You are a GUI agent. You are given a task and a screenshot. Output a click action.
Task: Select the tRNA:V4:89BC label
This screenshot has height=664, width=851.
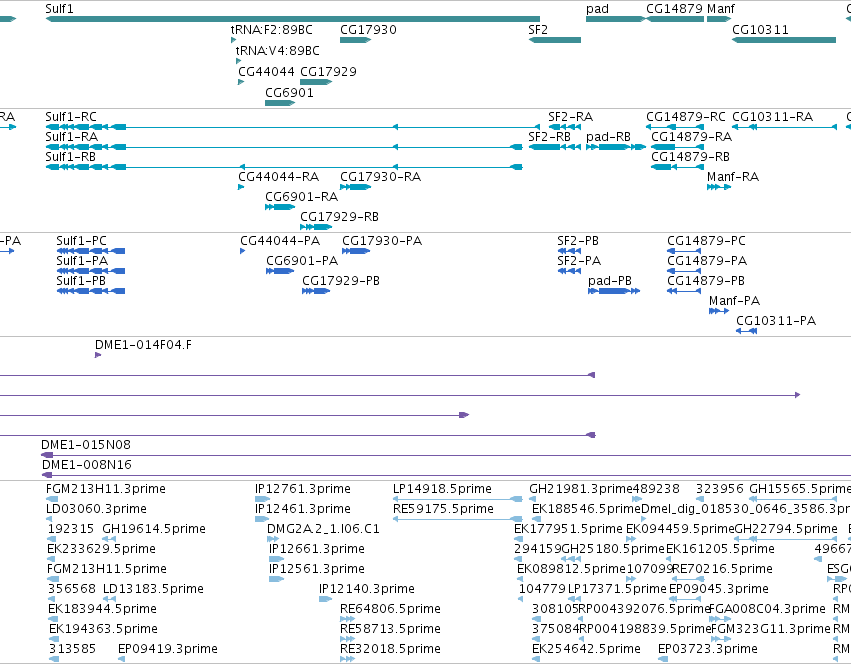coord(278,50)
